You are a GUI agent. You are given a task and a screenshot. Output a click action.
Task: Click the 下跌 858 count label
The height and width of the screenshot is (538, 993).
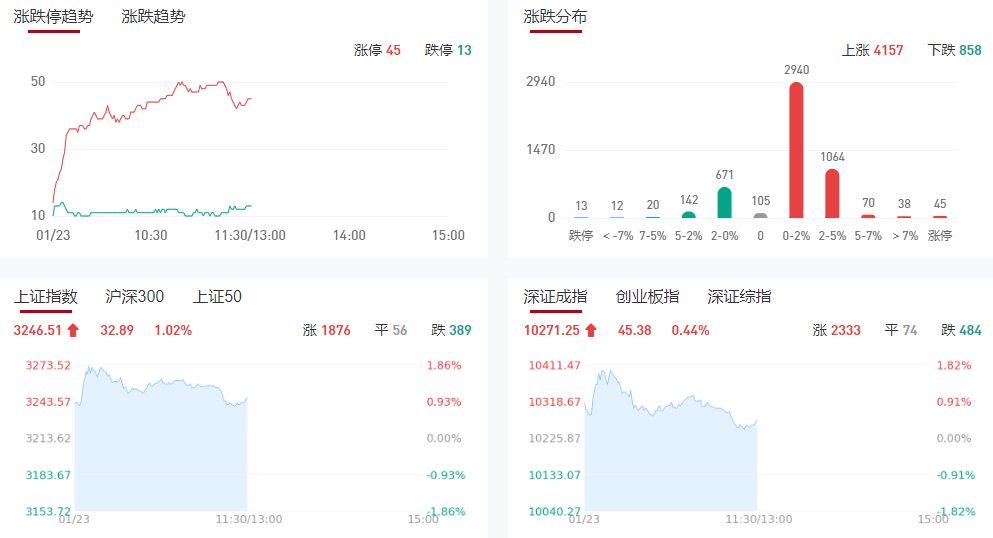[x=955, y=50]
